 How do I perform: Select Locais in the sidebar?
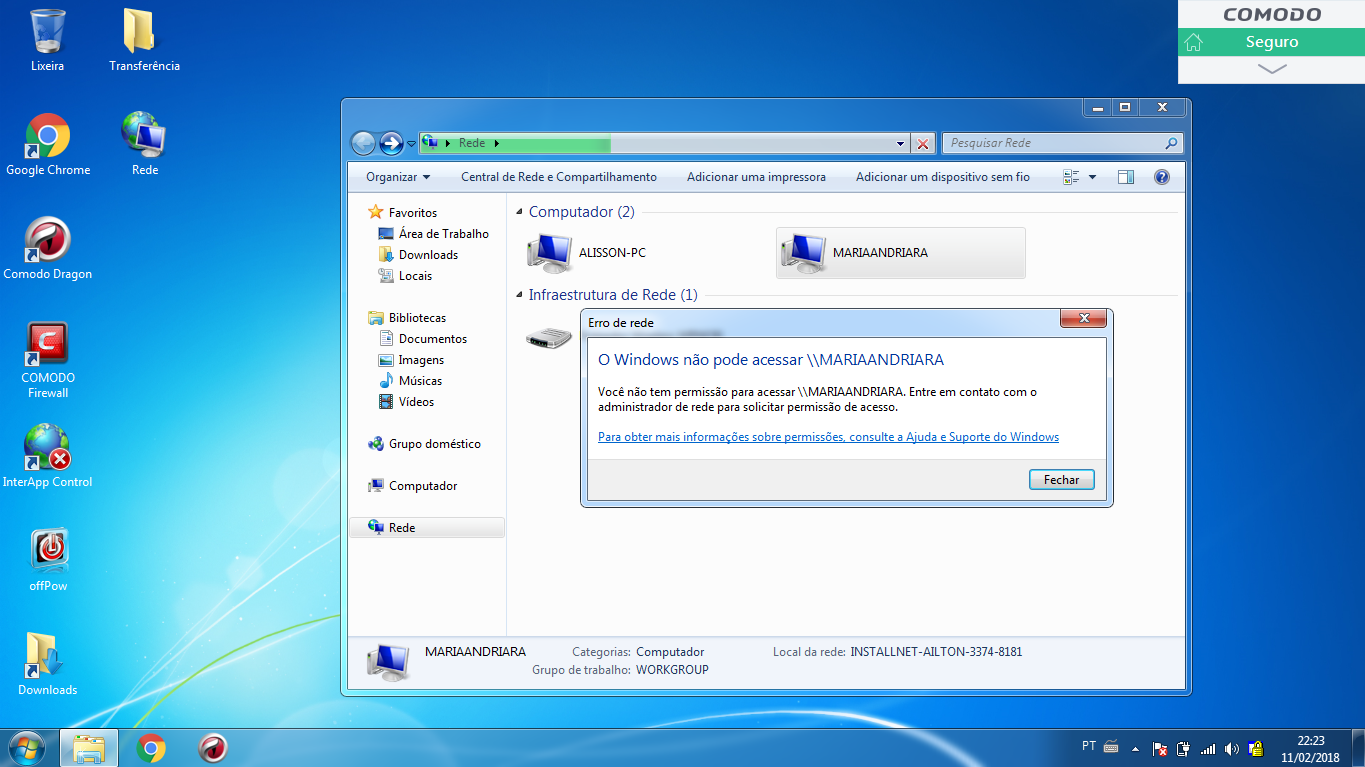[405, 275]
